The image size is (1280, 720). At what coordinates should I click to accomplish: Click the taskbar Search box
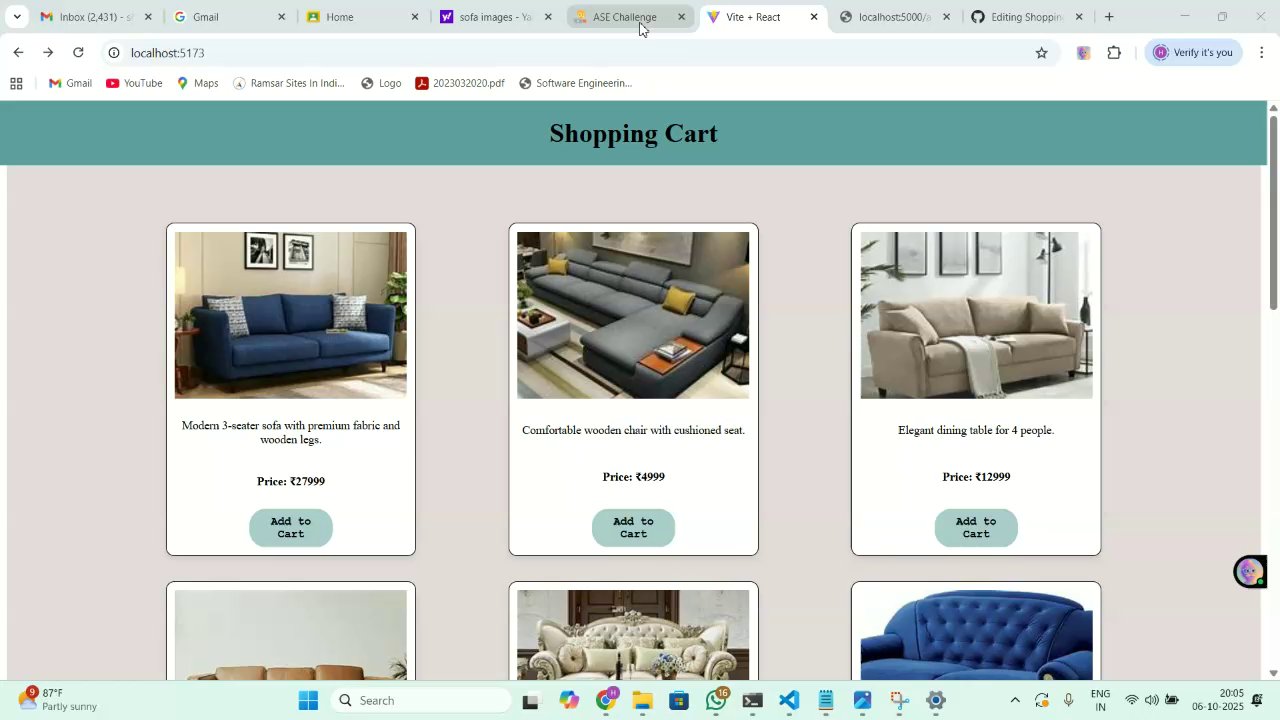(x=420, y=701)
